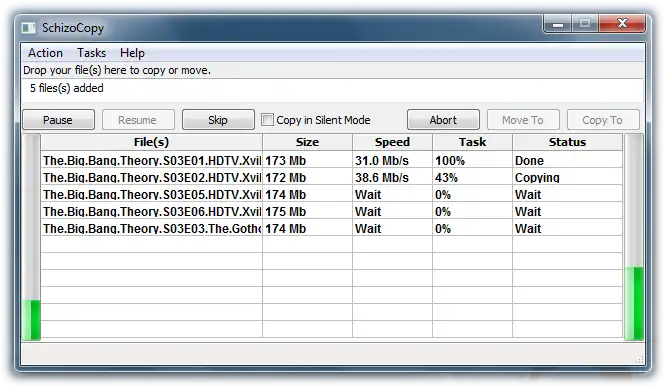This screenshot has width=665, height=387.
Task: Skip the current file
Action: point(218,120)
